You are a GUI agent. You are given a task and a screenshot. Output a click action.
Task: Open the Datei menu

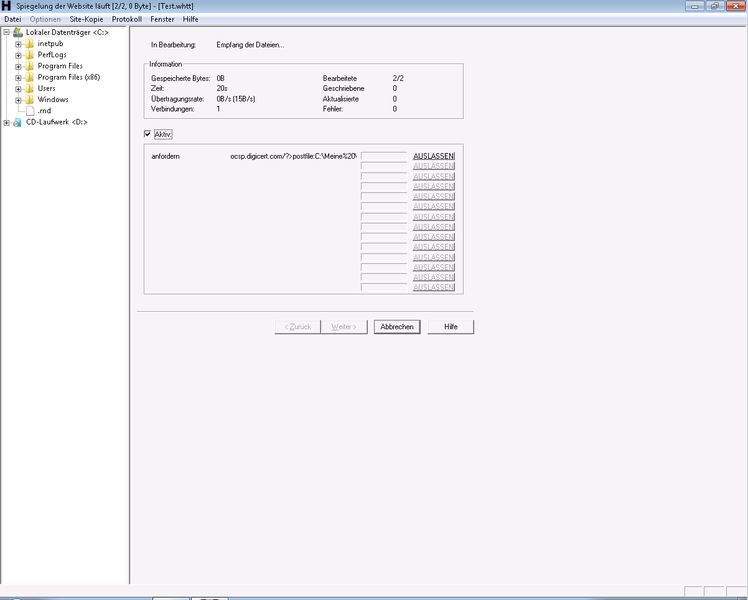click(x=12, y=19)
